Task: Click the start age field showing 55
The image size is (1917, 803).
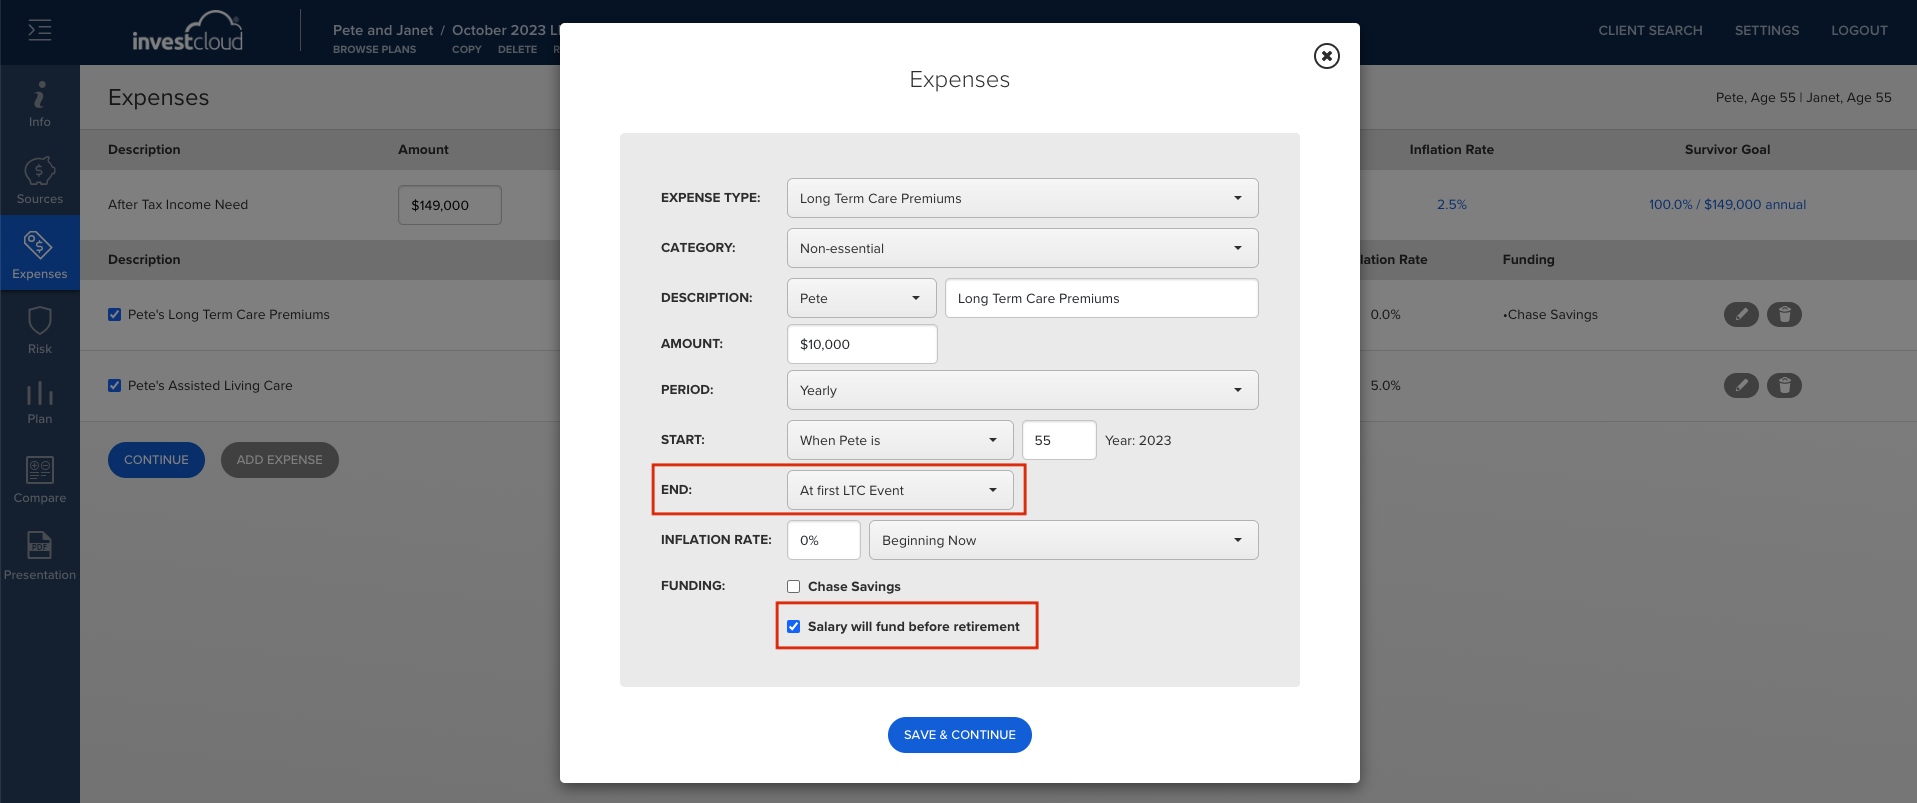Action: click(1059, 440)
